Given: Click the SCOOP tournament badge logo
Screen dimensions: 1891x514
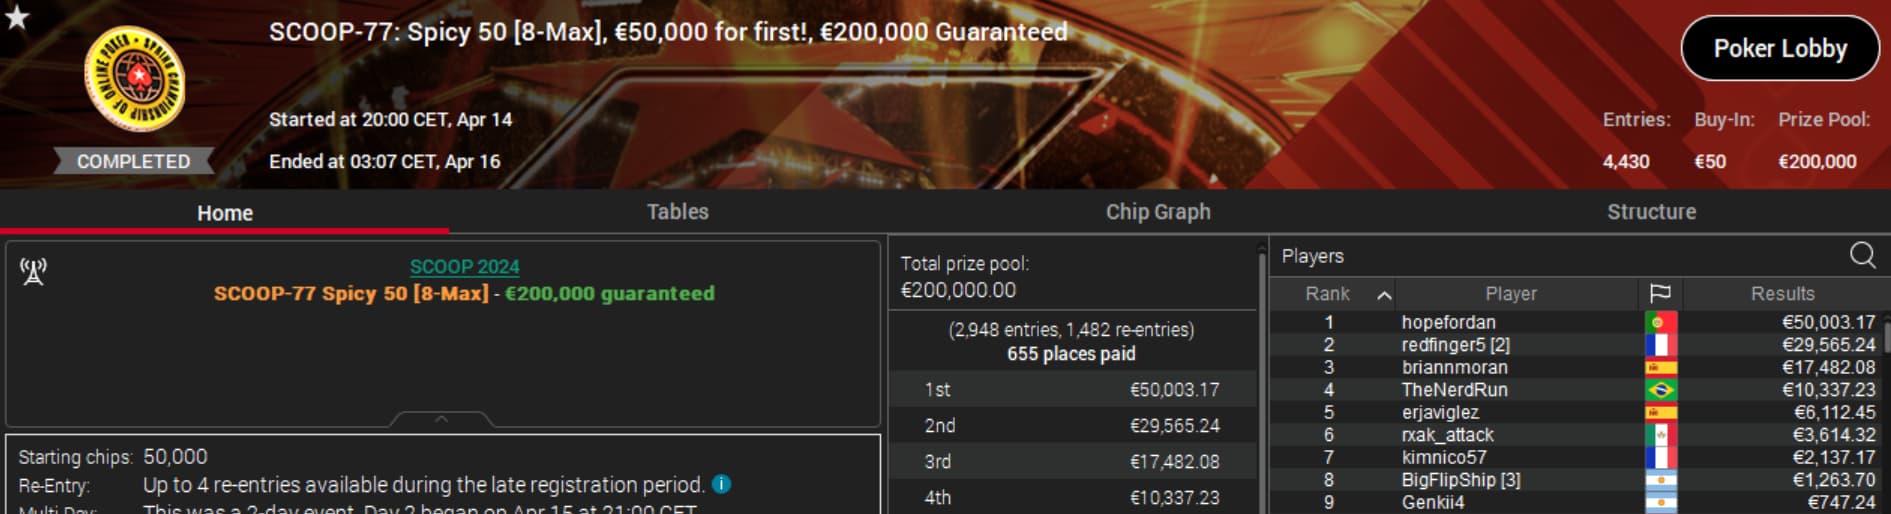Looking at the screenshot, I should pyautogui.click(x=134, y=79).
